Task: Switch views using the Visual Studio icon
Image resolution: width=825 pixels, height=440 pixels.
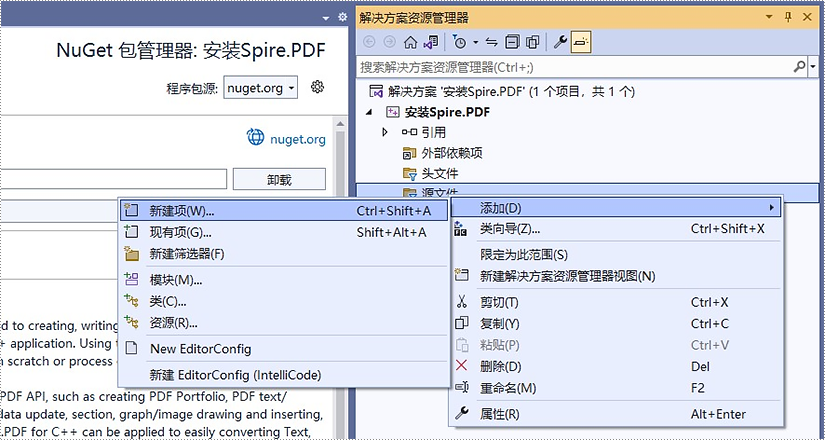Action: 431,42
